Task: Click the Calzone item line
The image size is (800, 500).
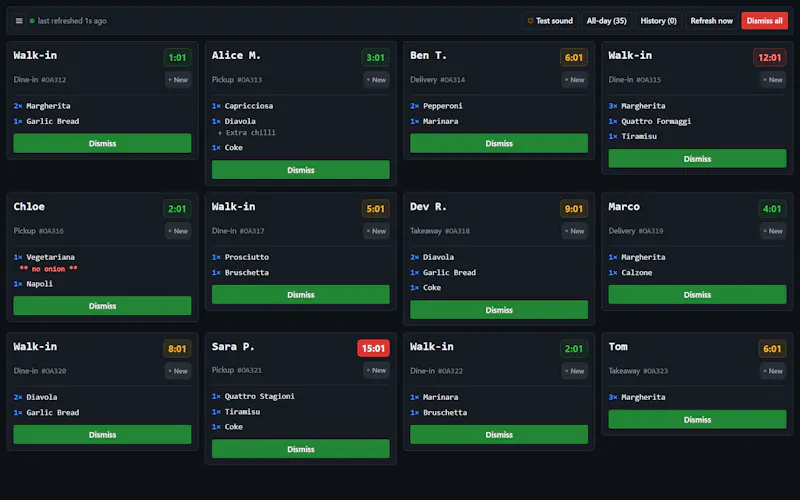Action: 631,272
